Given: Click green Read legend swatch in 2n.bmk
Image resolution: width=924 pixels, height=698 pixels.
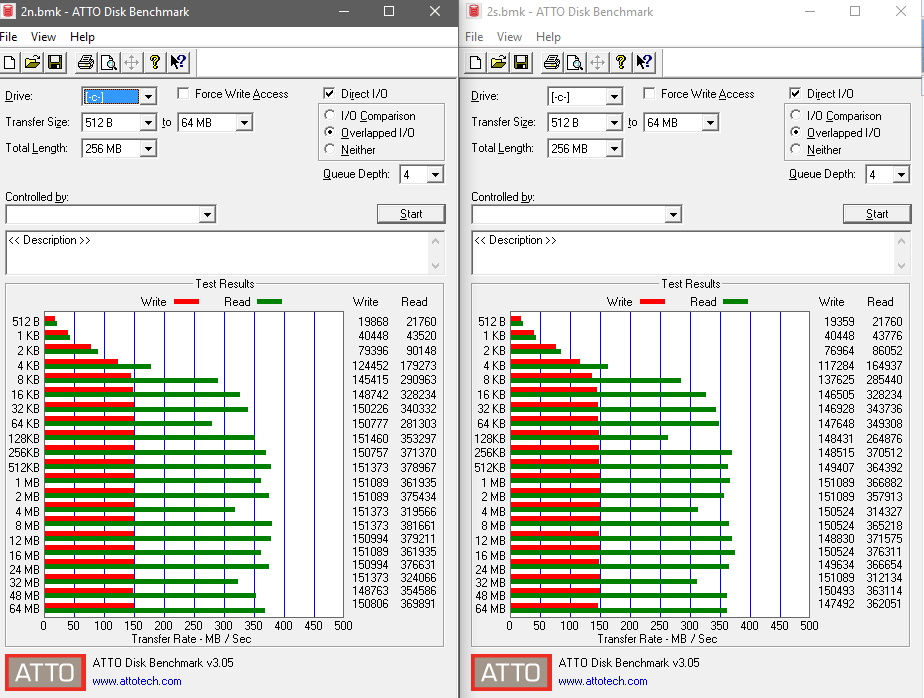Looking at the screenshot, I should [x=269, y=302].
